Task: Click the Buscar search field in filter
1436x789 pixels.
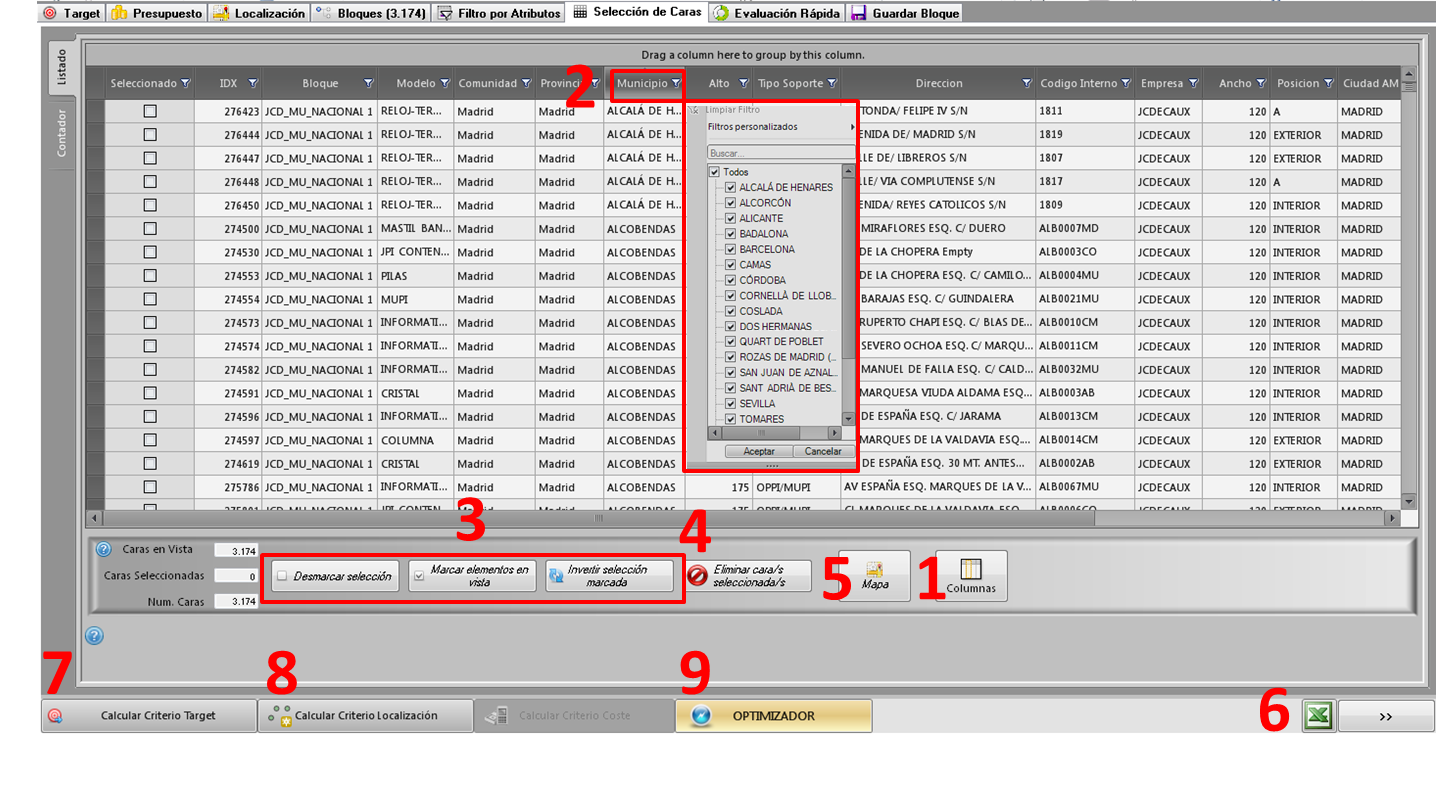Action: (x=780, y=154)
